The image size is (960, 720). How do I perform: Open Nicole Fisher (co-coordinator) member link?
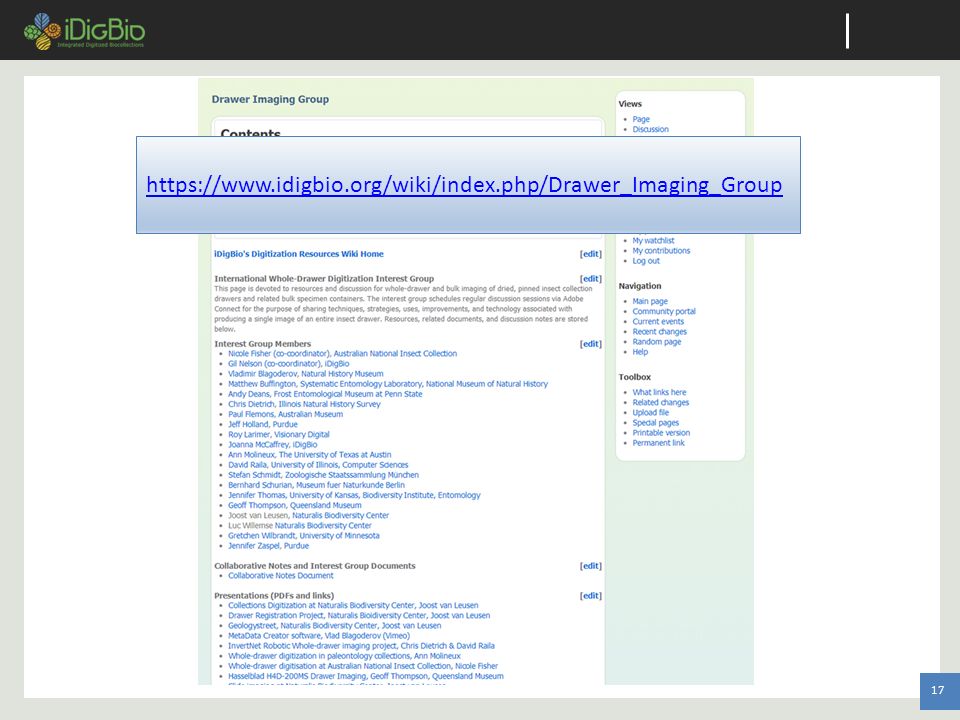click(342, 354)
